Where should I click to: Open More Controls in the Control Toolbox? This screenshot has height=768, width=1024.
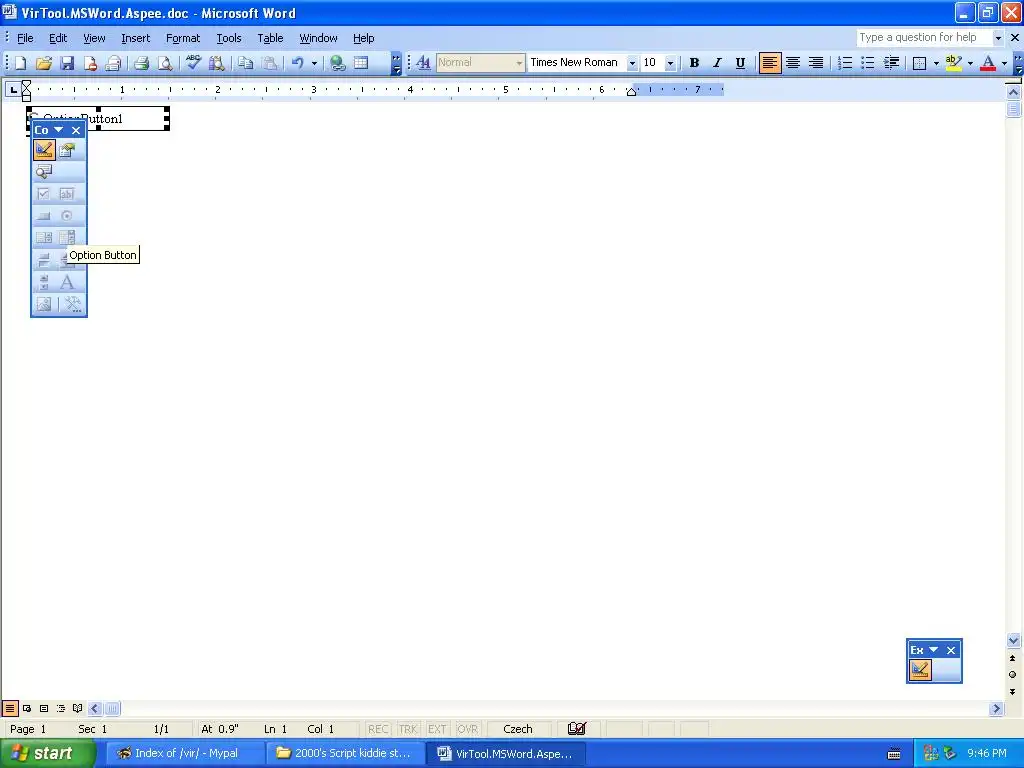coord(72,304)
